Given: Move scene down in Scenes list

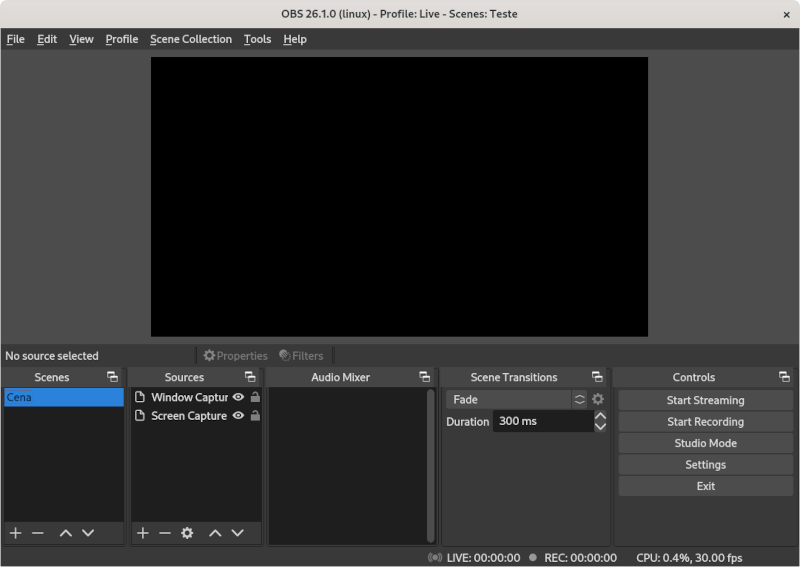Looking at the screenshot, I should 88,533.
